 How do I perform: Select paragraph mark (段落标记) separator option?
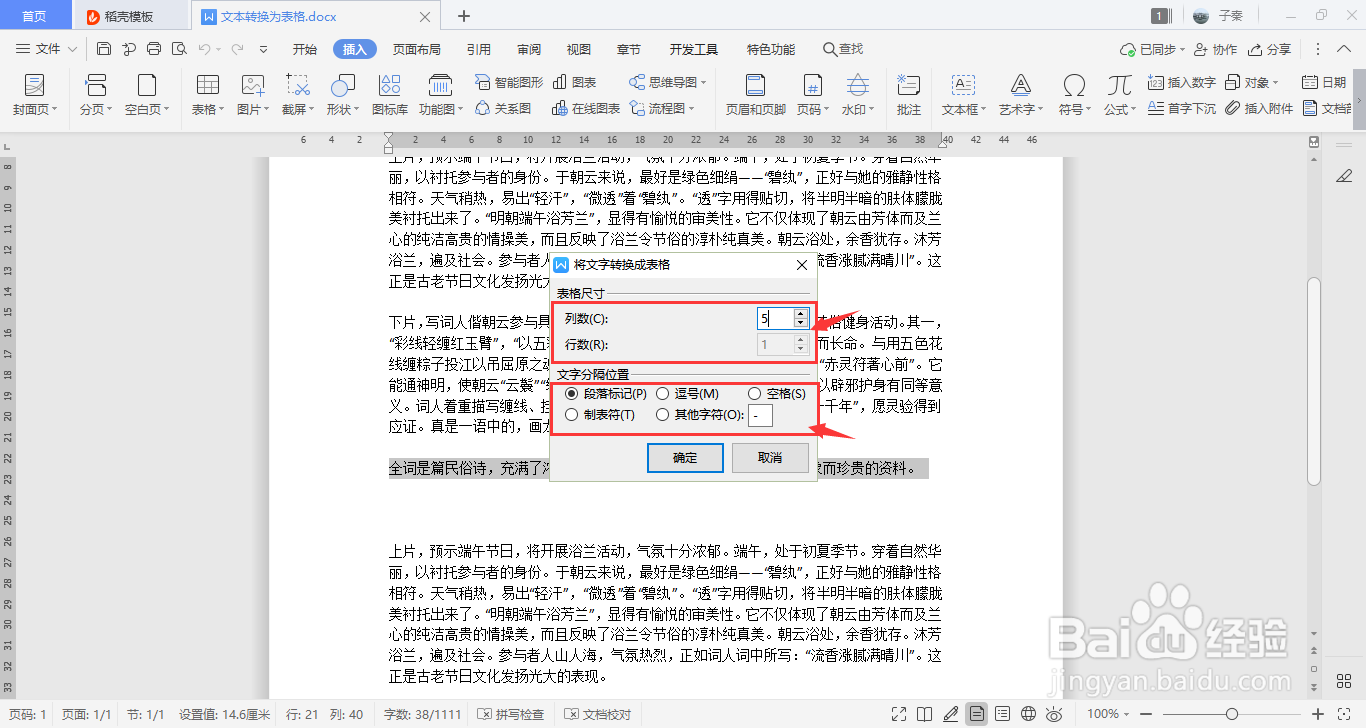[606, 394]
